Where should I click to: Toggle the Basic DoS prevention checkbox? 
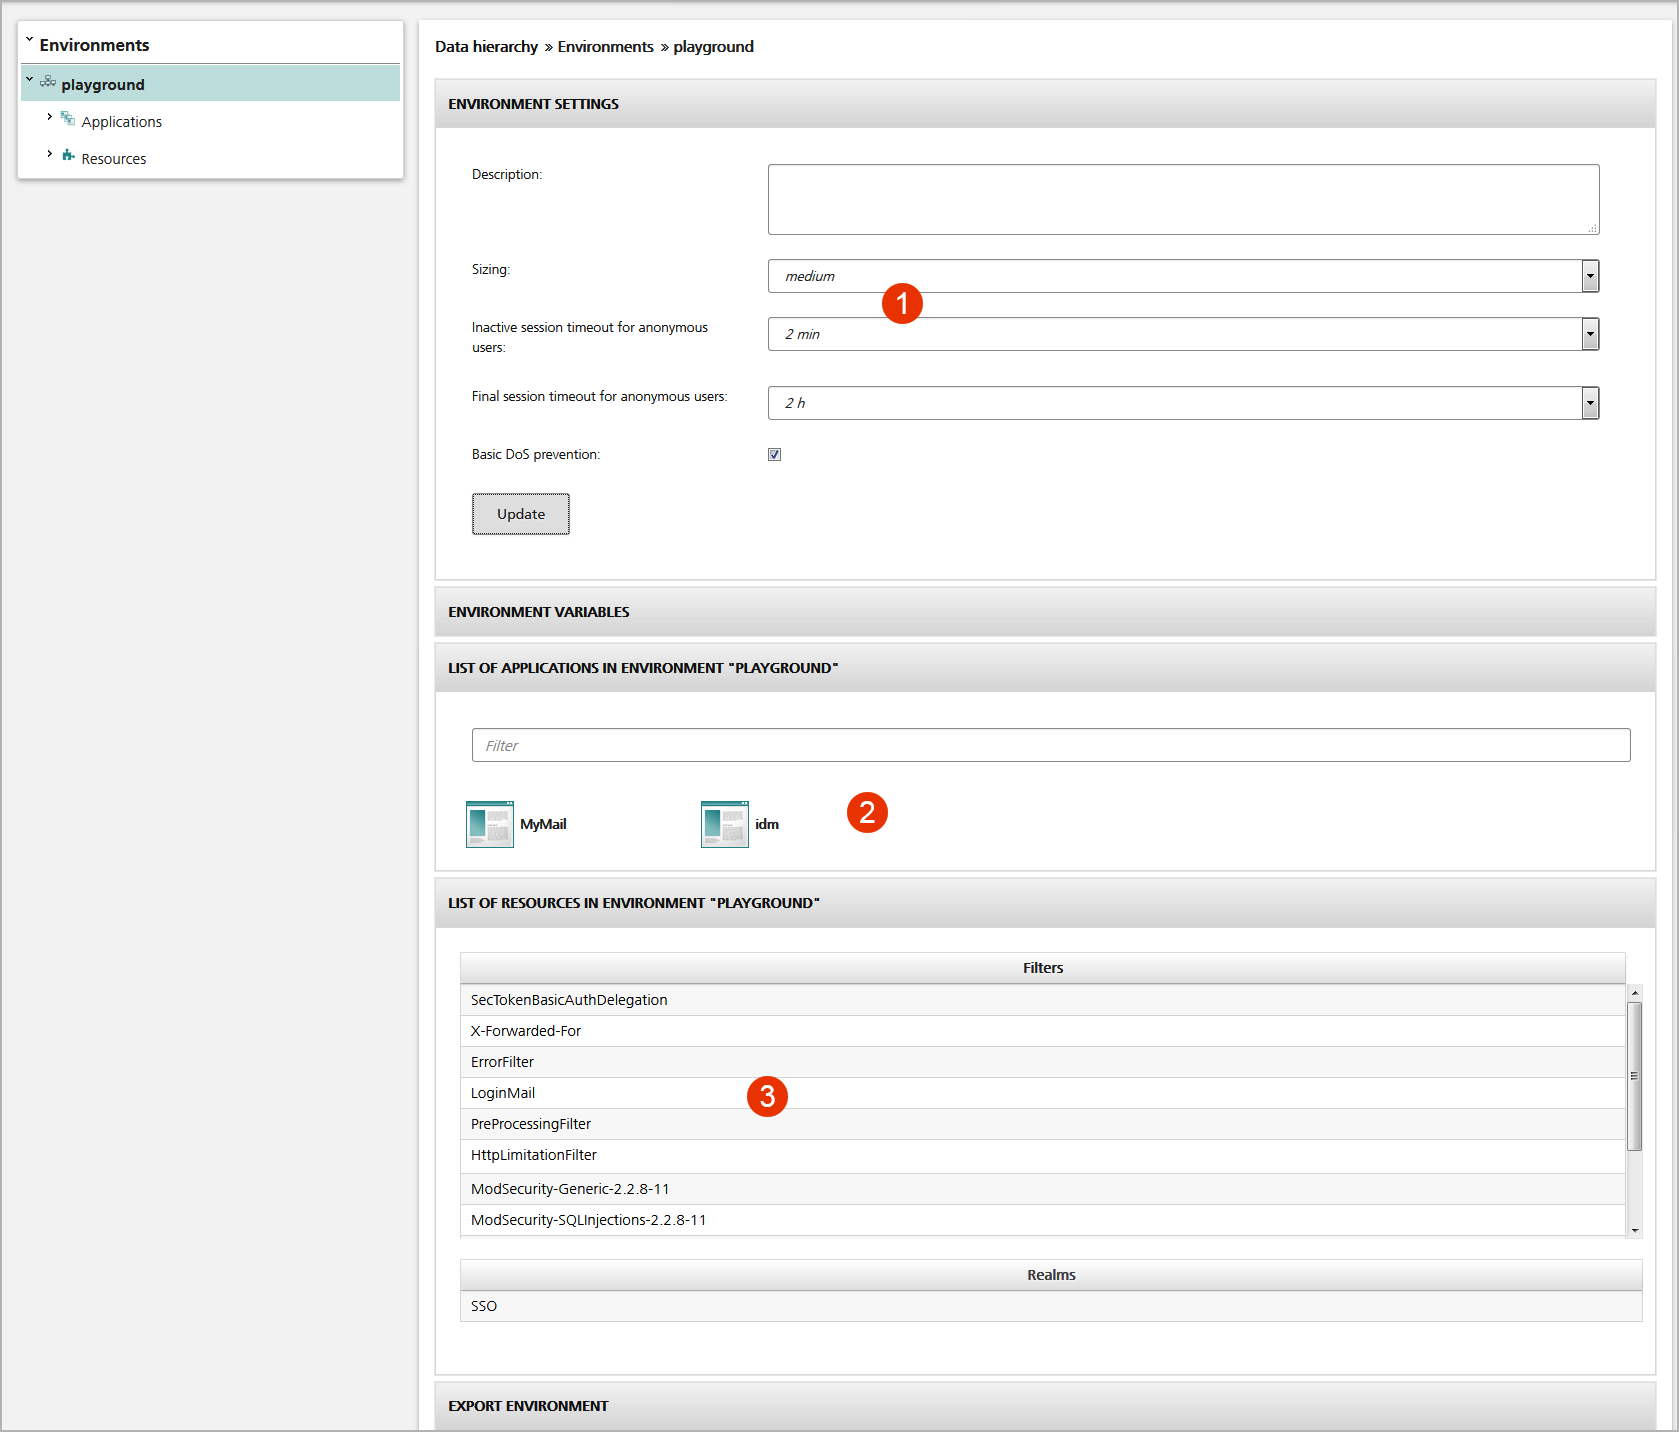pyautogui.click(x=774, y=454)
